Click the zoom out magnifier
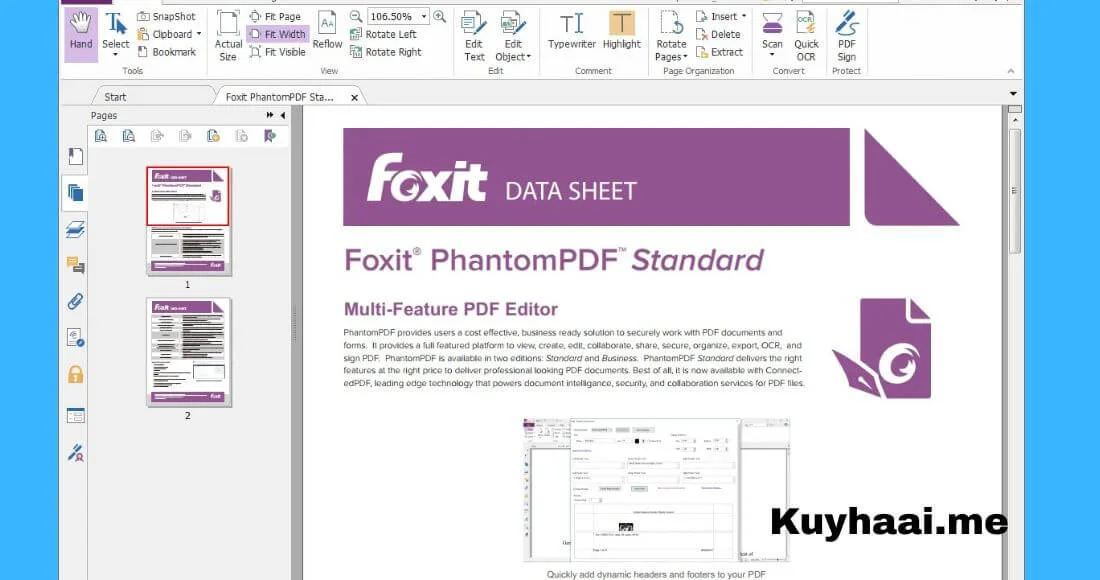The image size is (1100, 580). click(x=356, y=16)
